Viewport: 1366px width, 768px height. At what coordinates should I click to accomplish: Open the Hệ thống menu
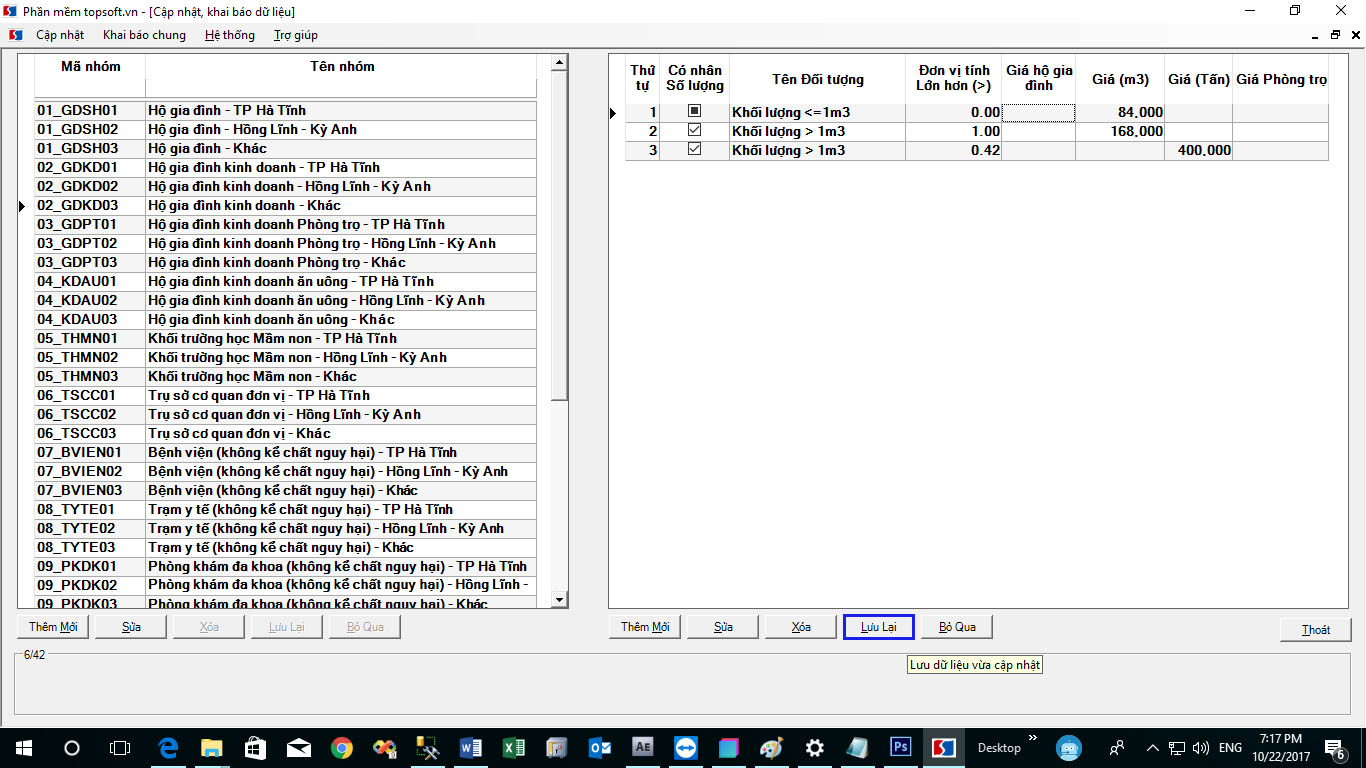[230, 34]
